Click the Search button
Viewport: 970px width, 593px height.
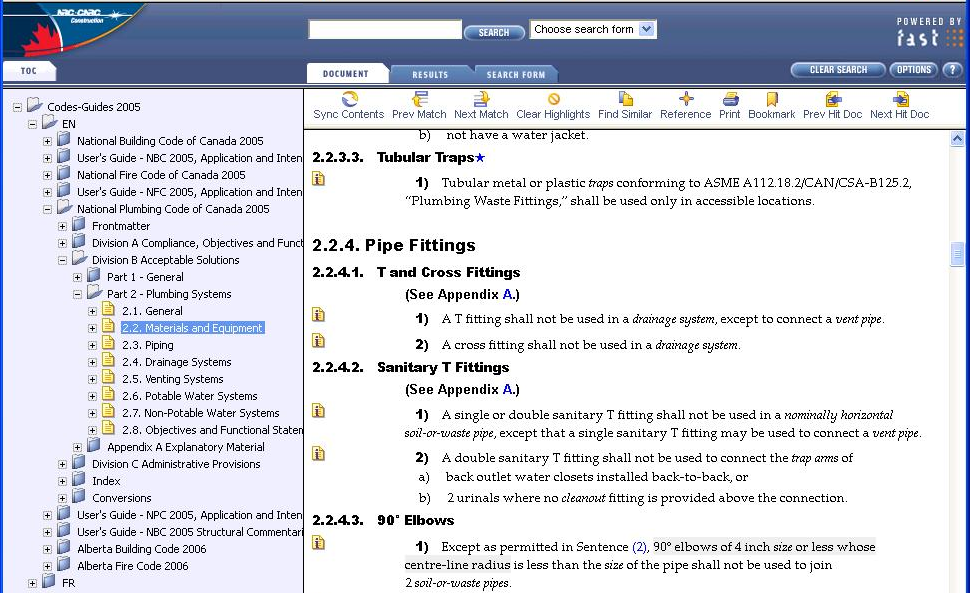[x=494, y=32]
